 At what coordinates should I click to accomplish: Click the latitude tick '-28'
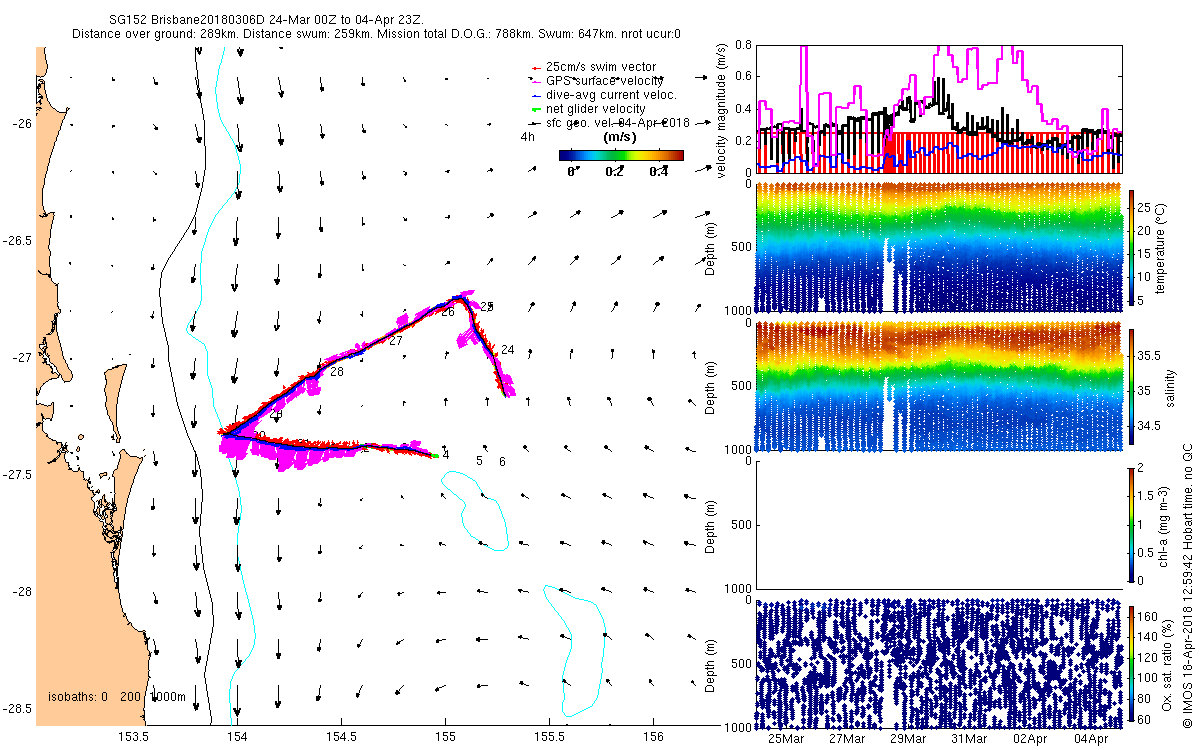coord(22,591)
